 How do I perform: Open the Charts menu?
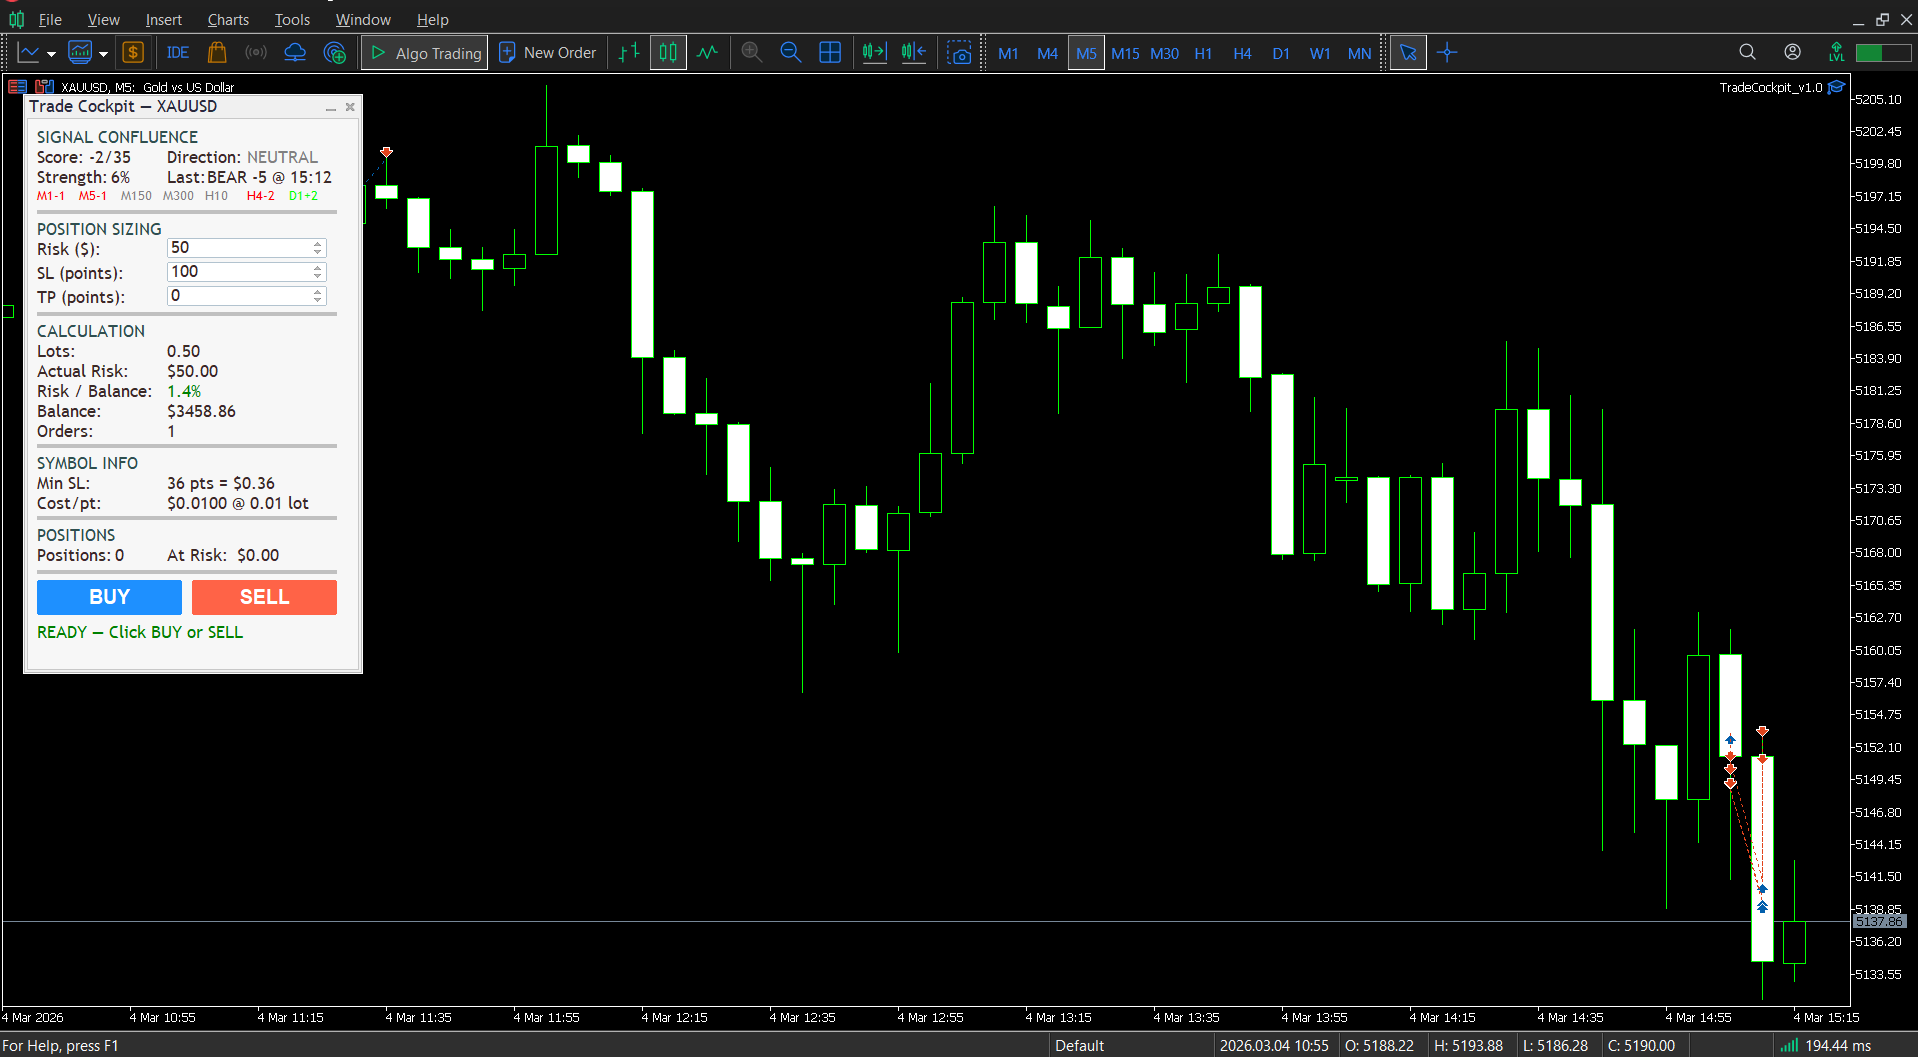[x=228, y=19]
